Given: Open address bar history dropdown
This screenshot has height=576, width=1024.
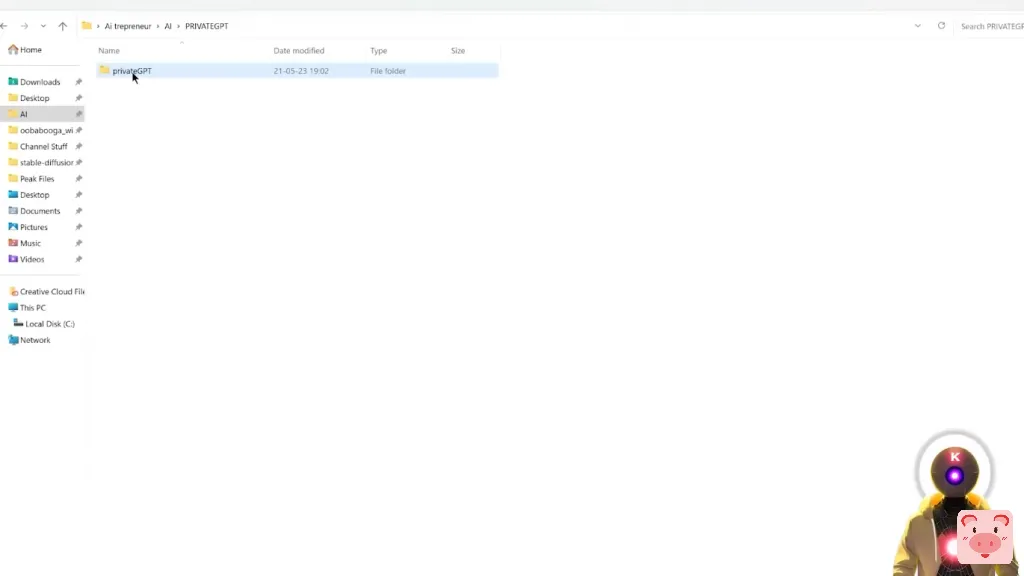Looking at the screenshot, I should point(918,26).
